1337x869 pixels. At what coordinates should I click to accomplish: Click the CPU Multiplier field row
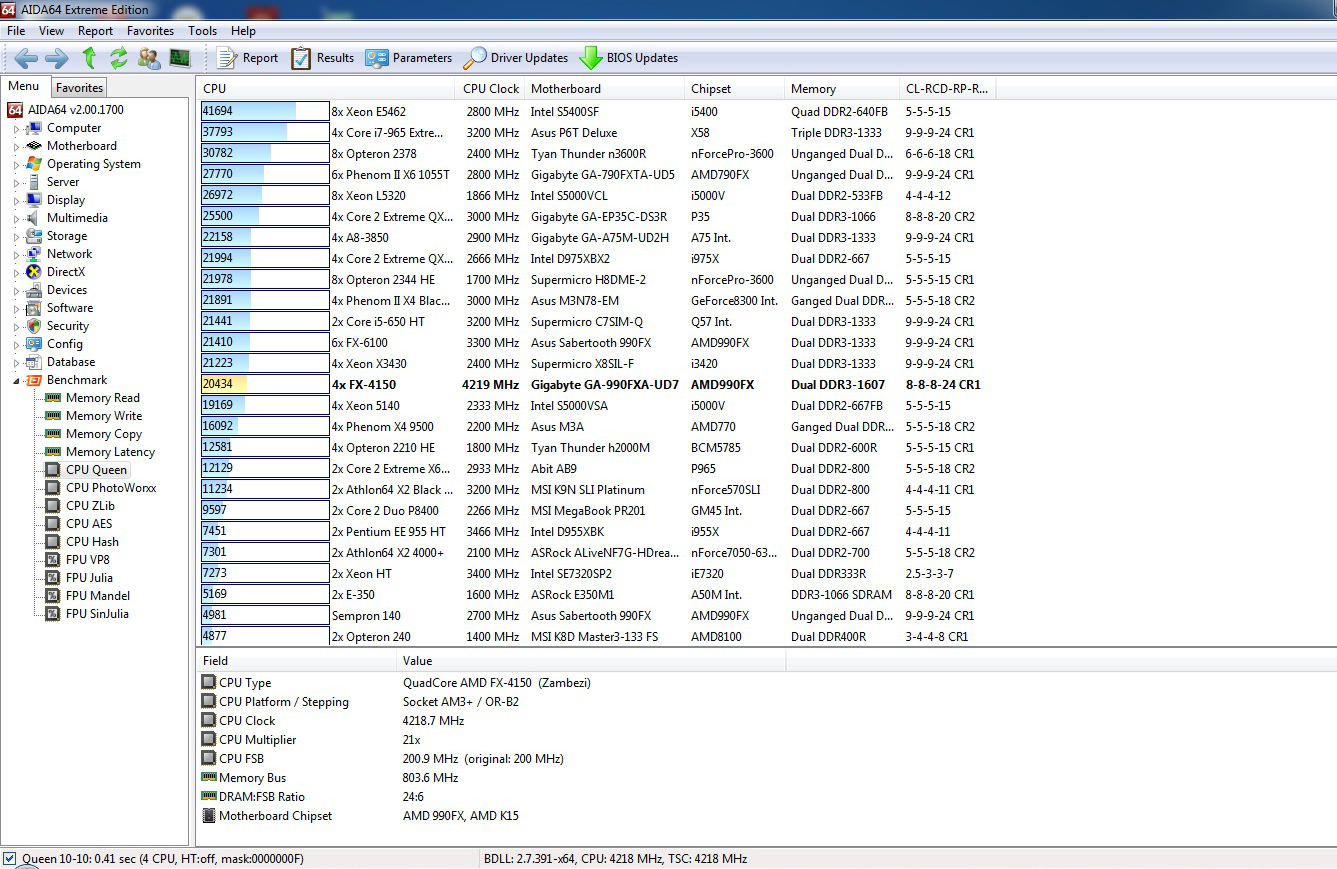(492, 740)
